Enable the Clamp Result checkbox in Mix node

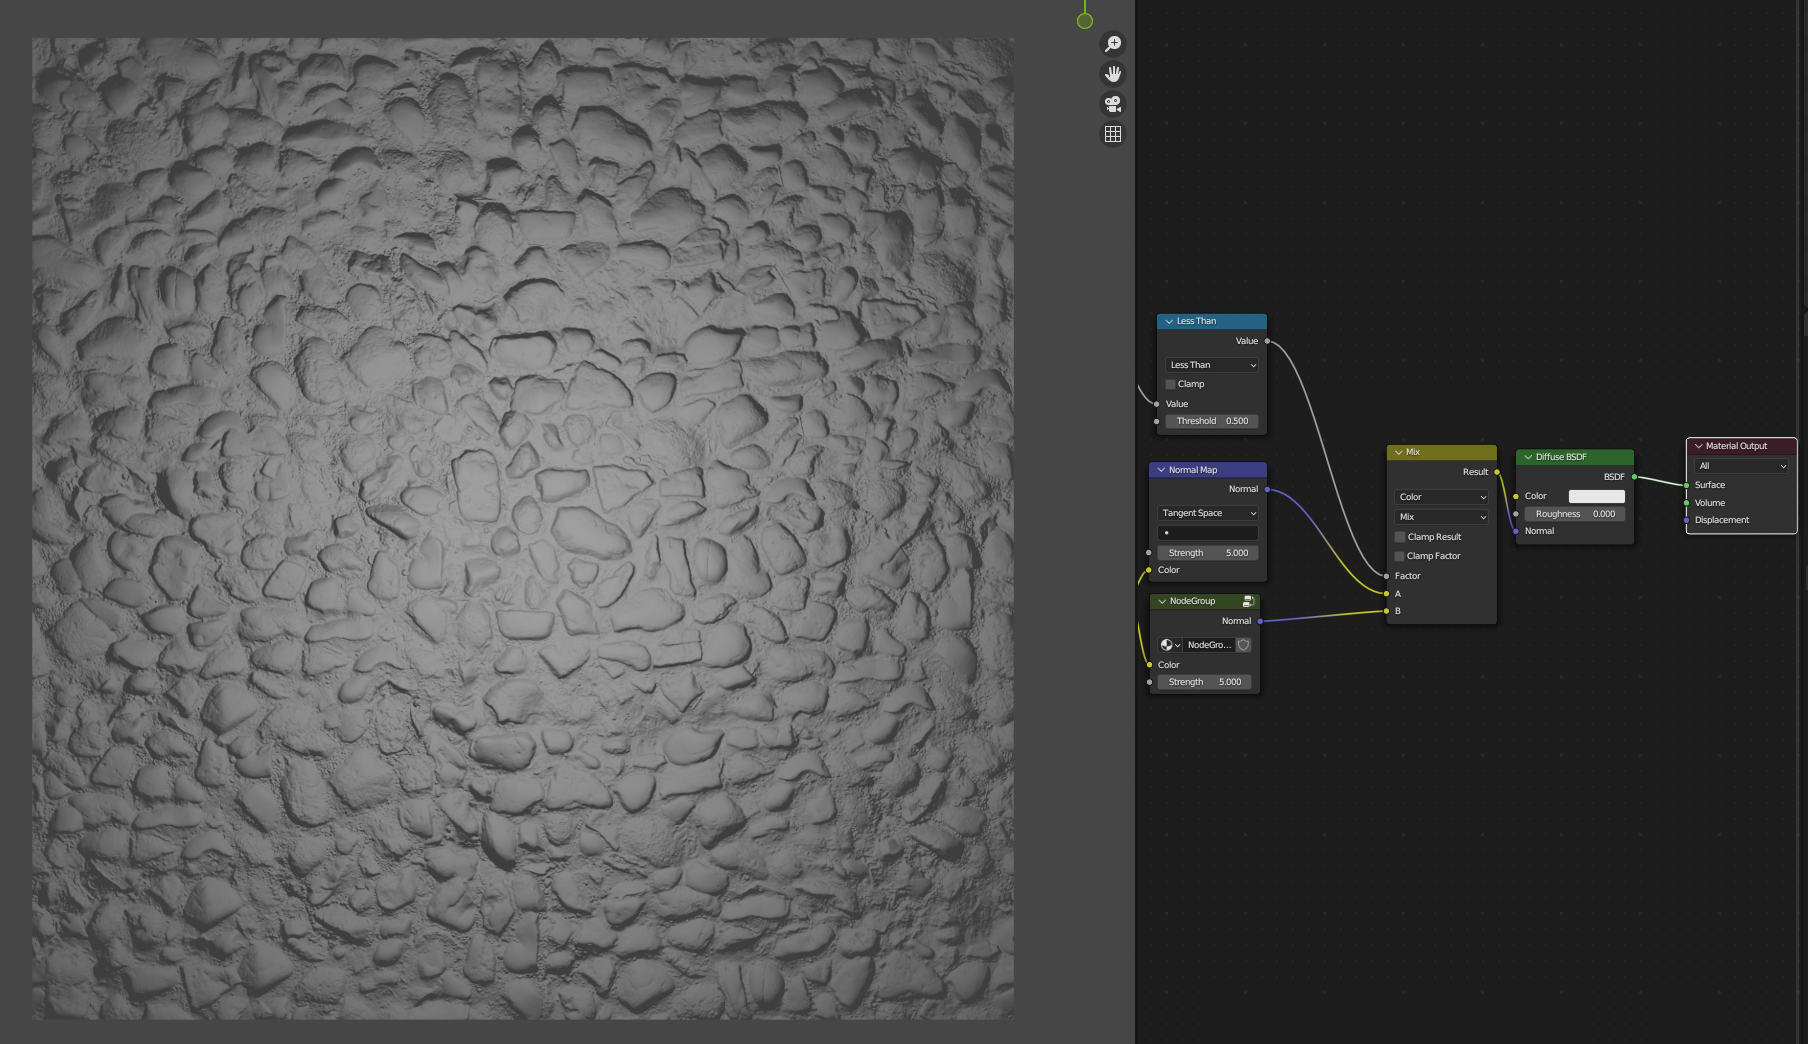click(1400, 537)
